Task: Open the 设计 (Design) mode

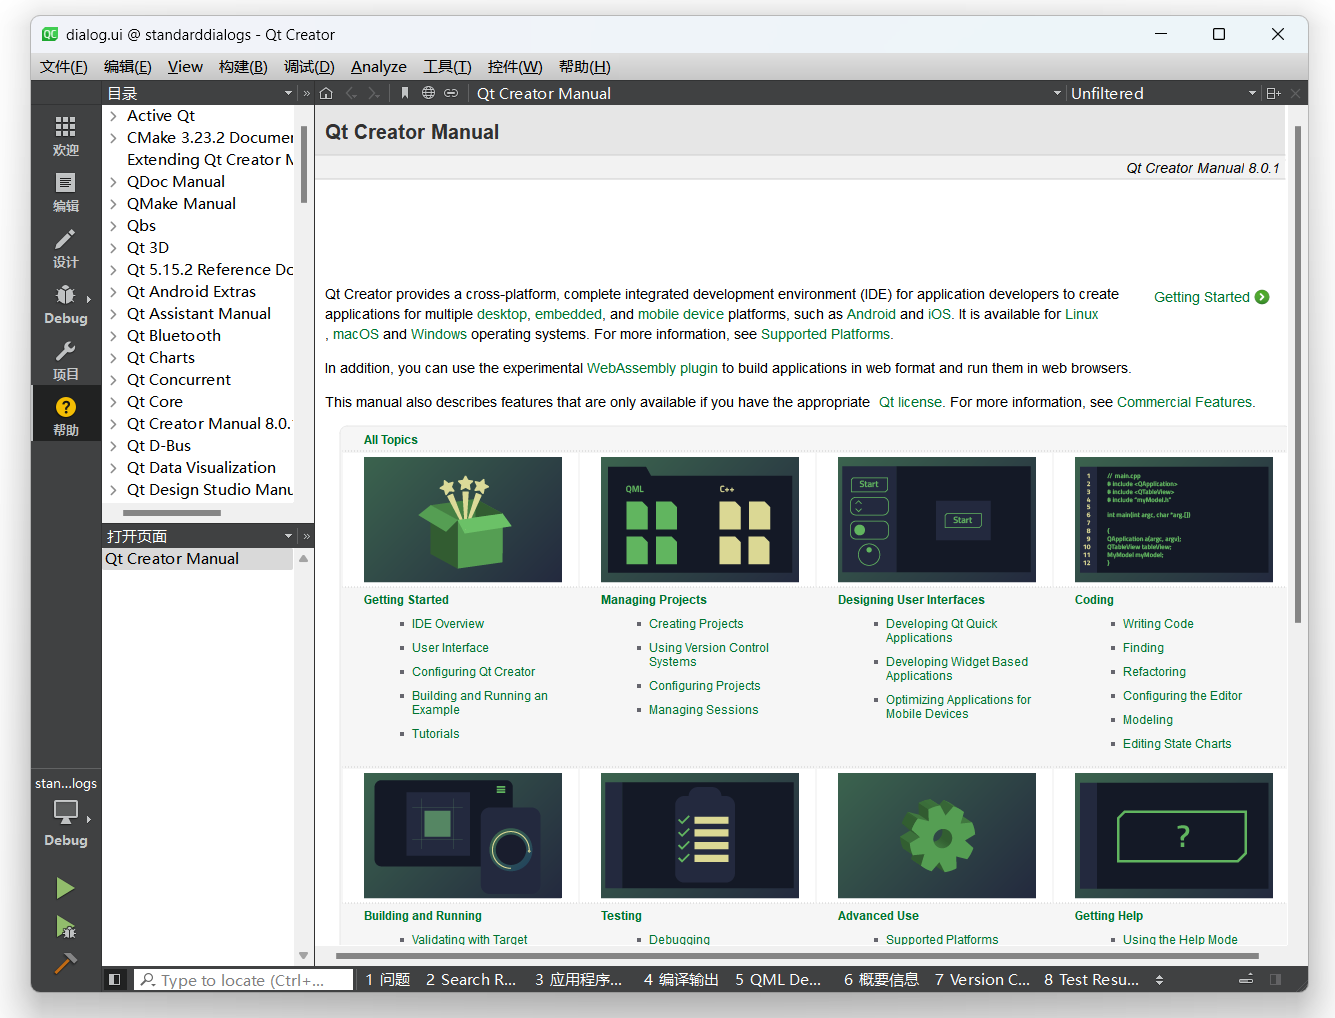Action: (66, 248)
